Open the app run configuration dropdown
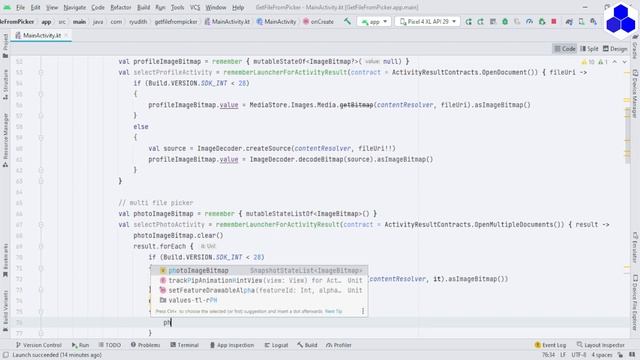This screenshot has height=360, width=640. point(374,22)
